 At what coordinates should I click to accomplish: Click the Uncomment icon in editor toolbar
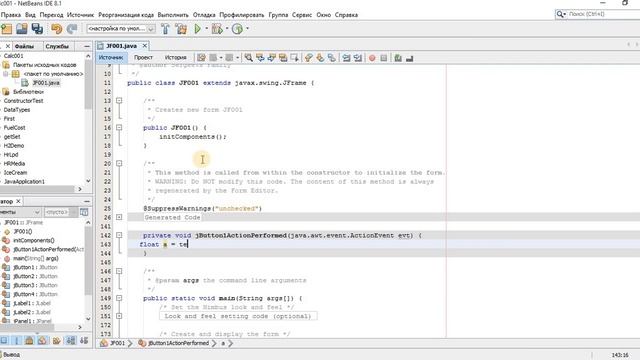pos(409,58)
